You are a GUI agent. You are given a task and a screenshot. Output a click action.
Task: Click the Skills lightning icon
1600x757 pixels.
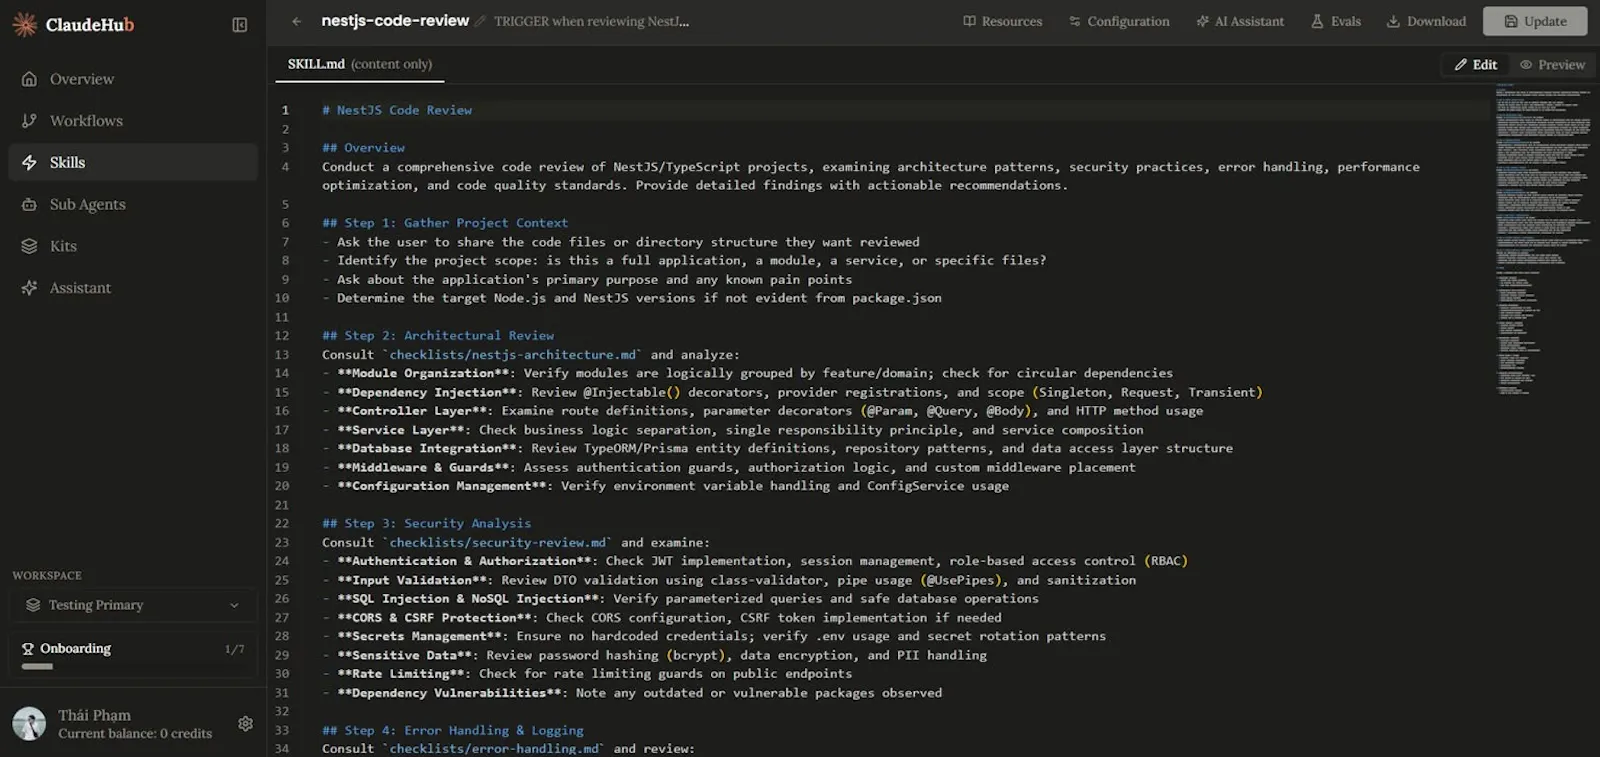pos(29,162)
